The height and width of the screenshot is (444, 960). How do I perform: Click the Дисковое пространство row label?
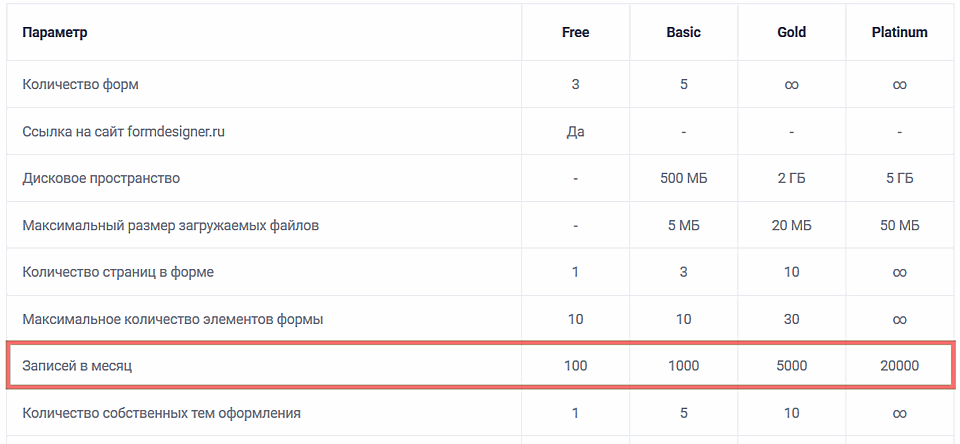[x=101, y=178]
